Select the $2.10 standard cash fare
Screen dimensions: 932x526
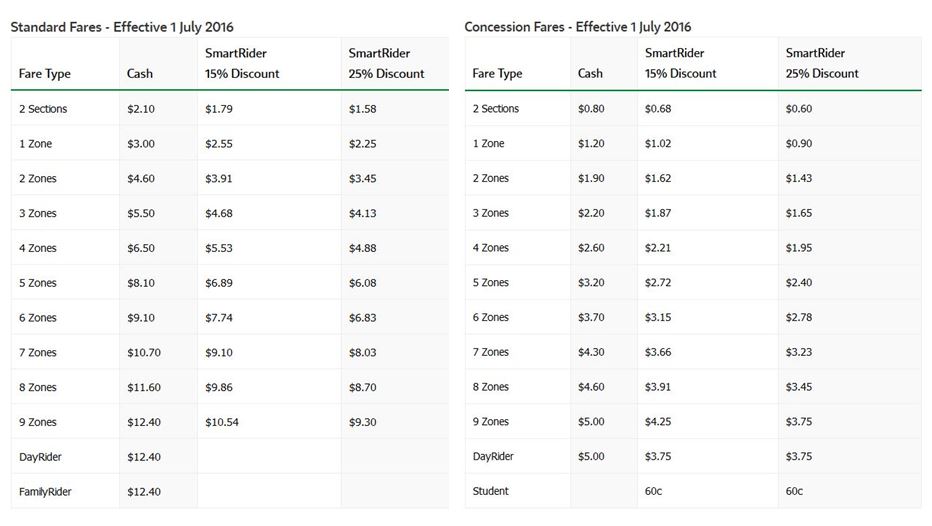(x=141, y=109)
